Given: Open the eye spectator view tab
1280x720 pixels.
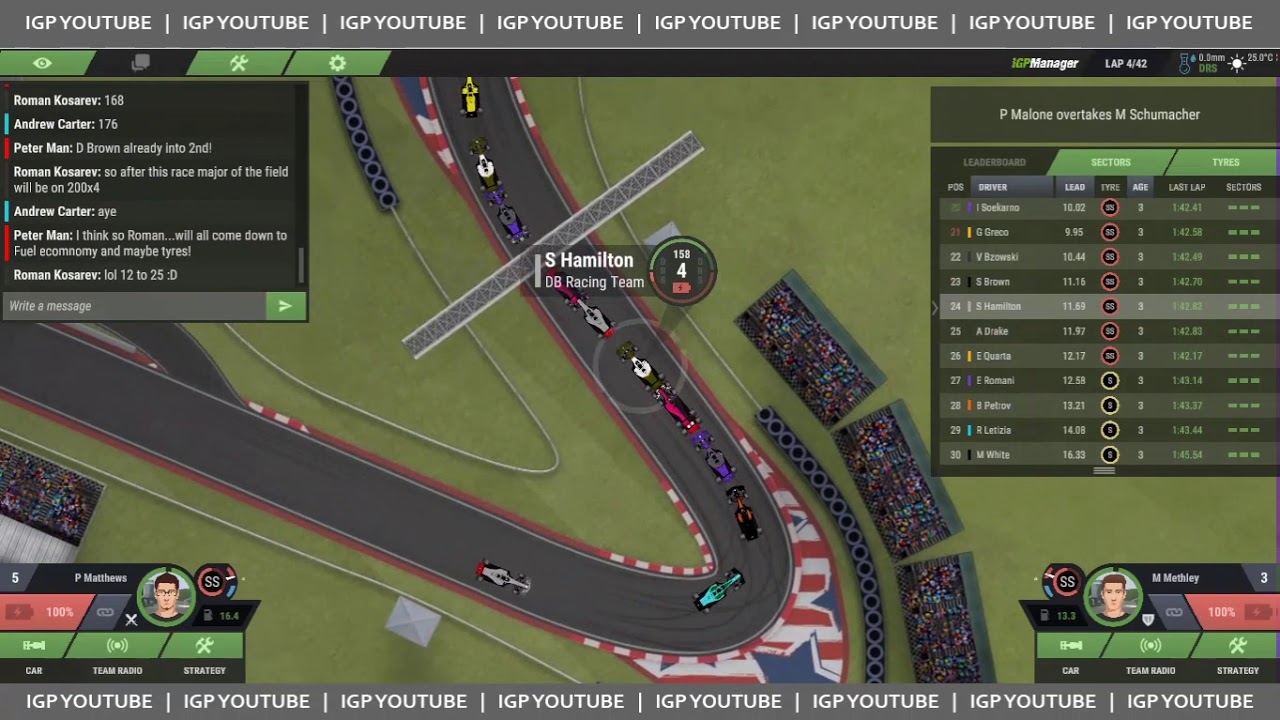Looking at the screenshot, I should point(42,63).
